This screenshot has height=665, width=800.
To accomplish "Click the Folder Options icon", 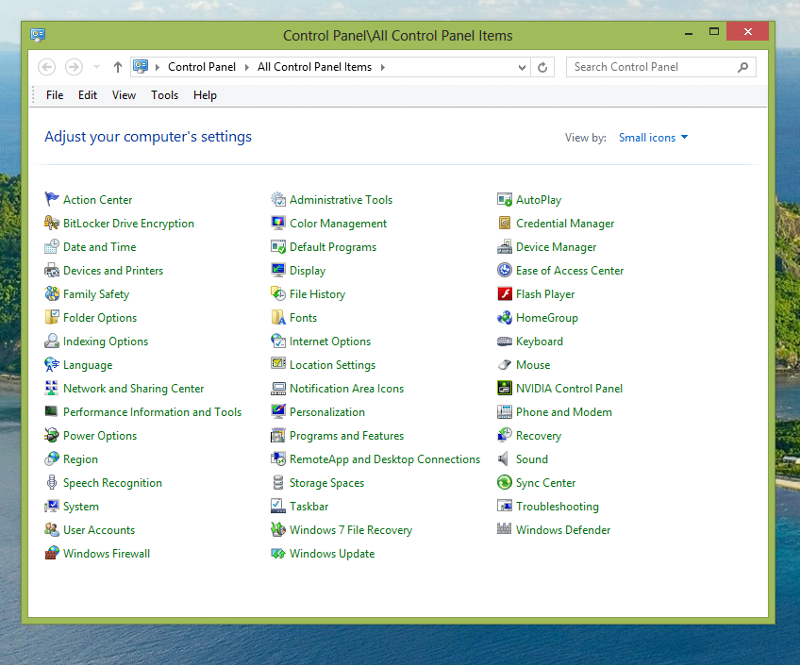I will pyautogui.click(x=52, y=317).
